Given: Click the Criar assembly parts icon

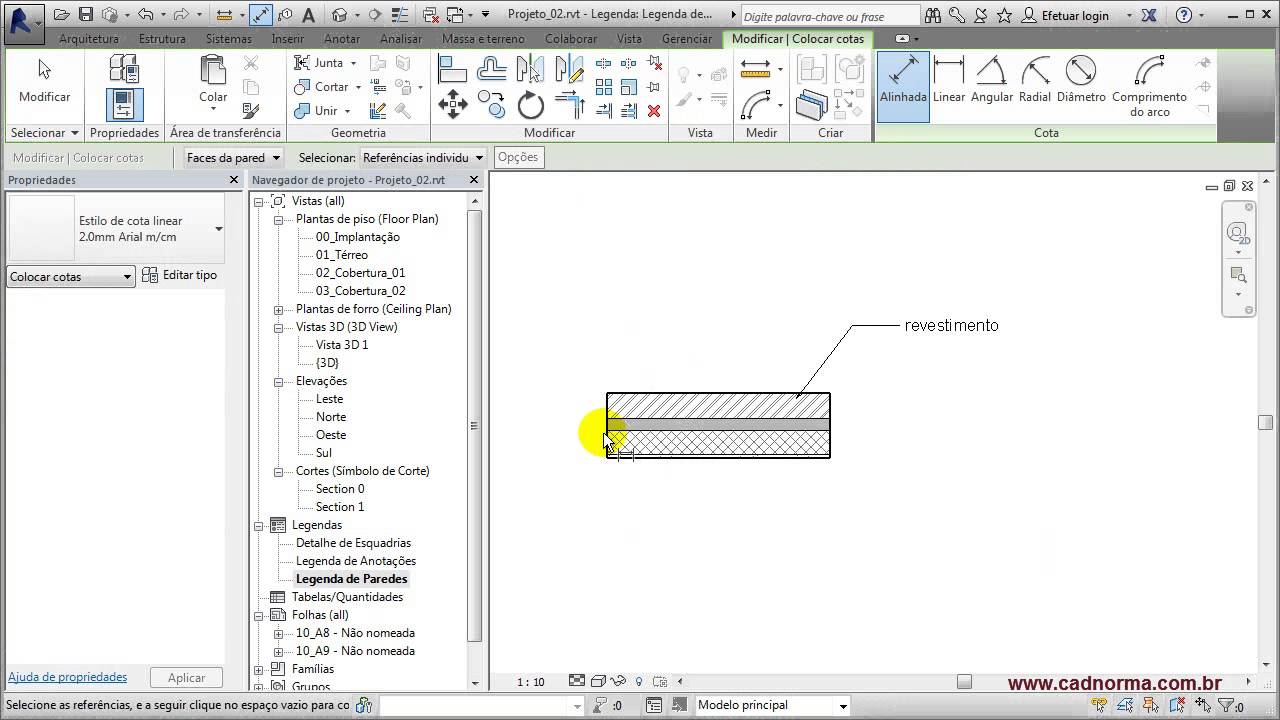Looking at the screenshot, I should click(x=811, y=104).
